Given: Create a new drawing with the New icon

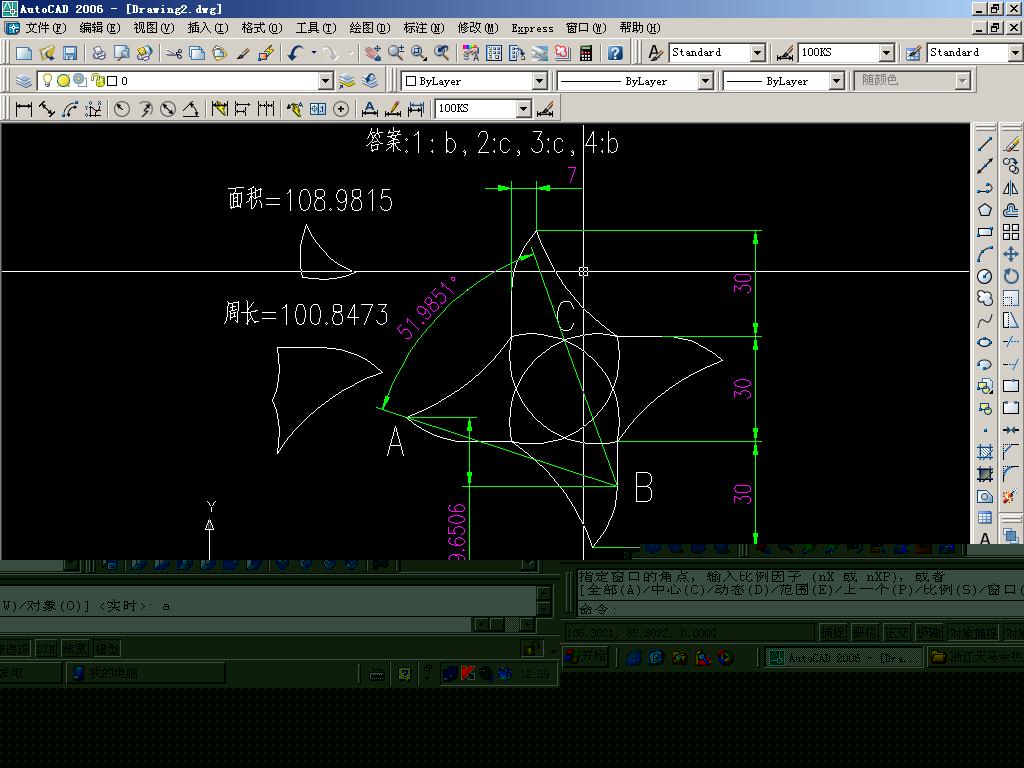Looking at the screenshot, I should (24, 54).
